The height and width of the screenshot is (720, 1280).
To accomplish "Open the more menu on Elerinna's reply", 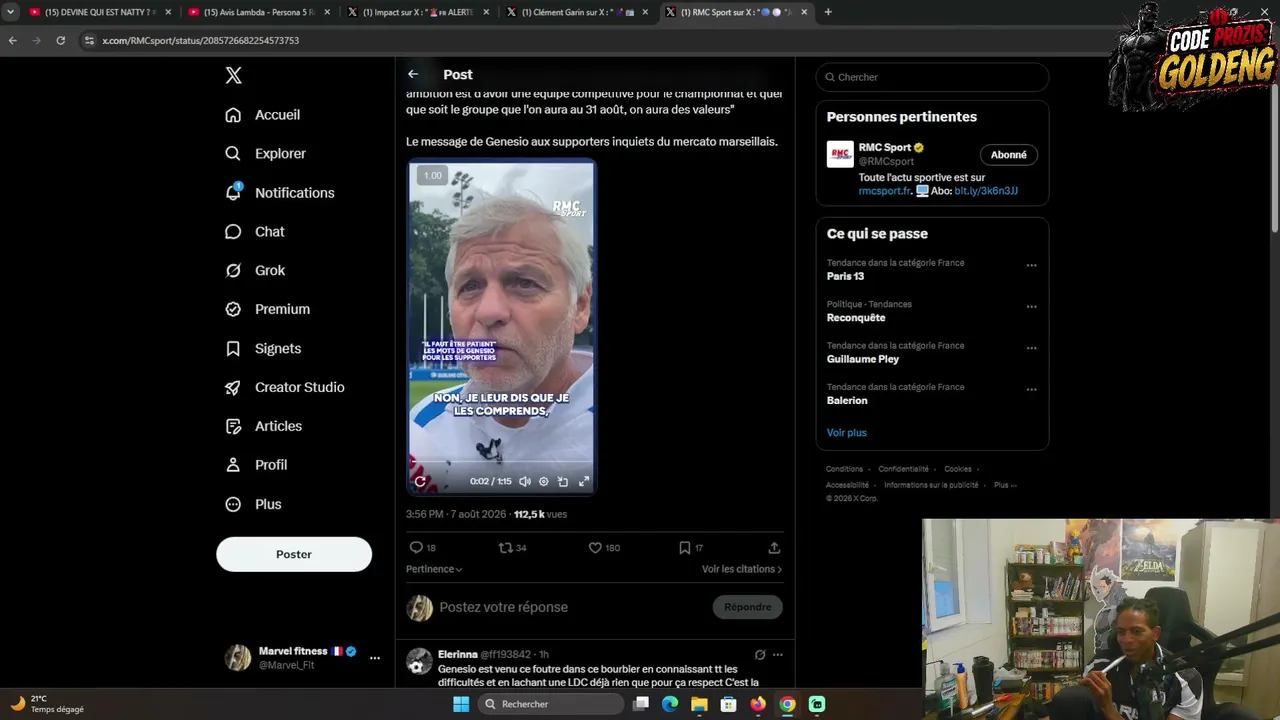I will pos(778,655).
